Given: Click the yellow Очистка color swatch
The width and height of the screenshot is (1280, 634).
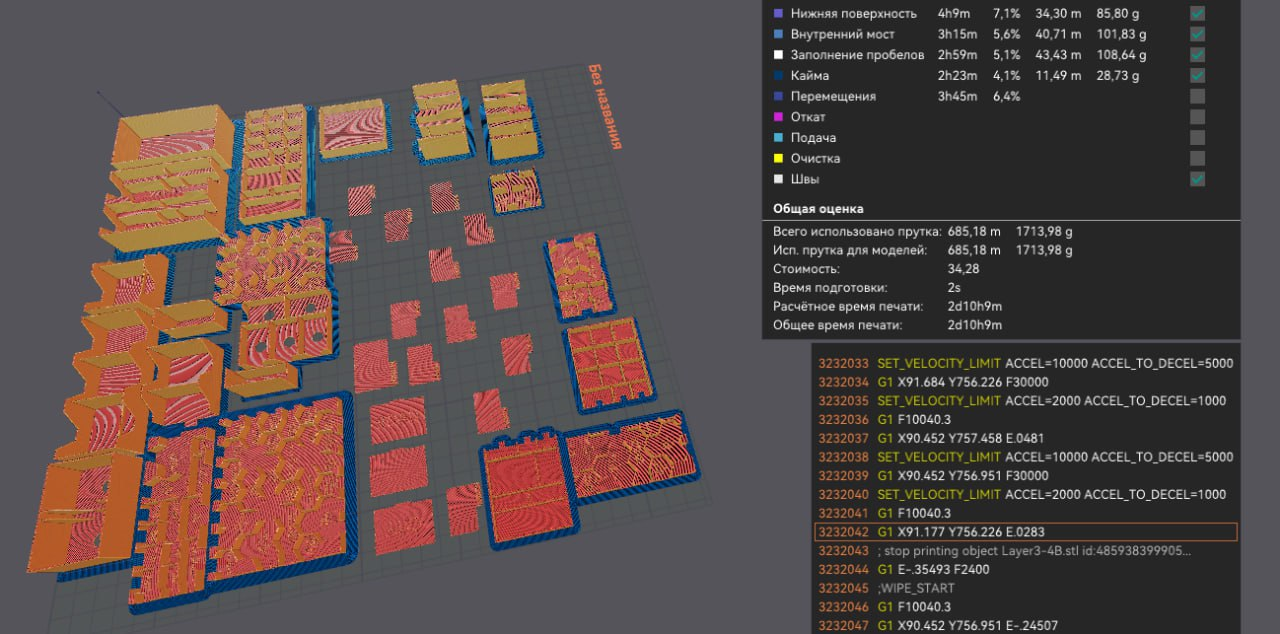Looking at the screenshot, I should [778, 158].
